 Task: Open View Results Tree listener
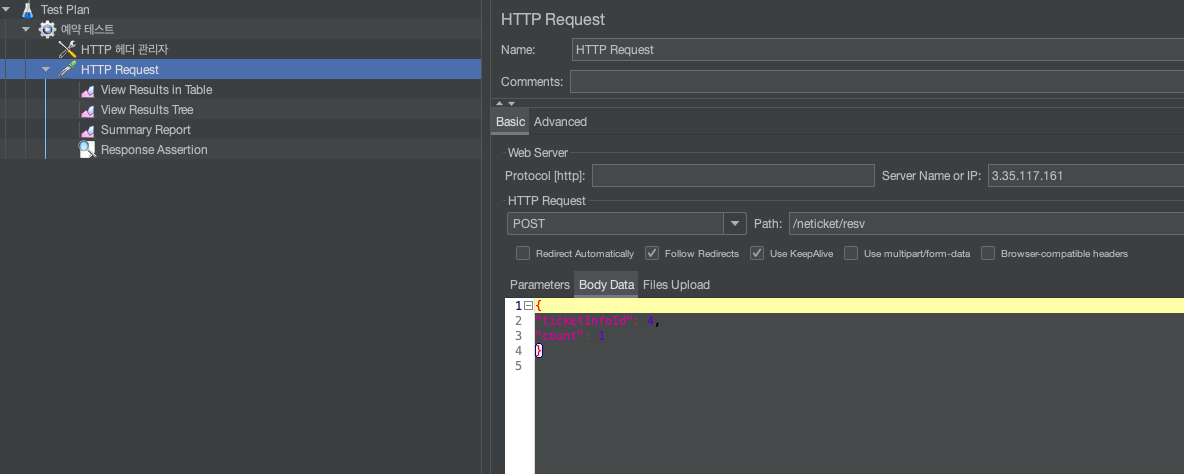[147, 110]
